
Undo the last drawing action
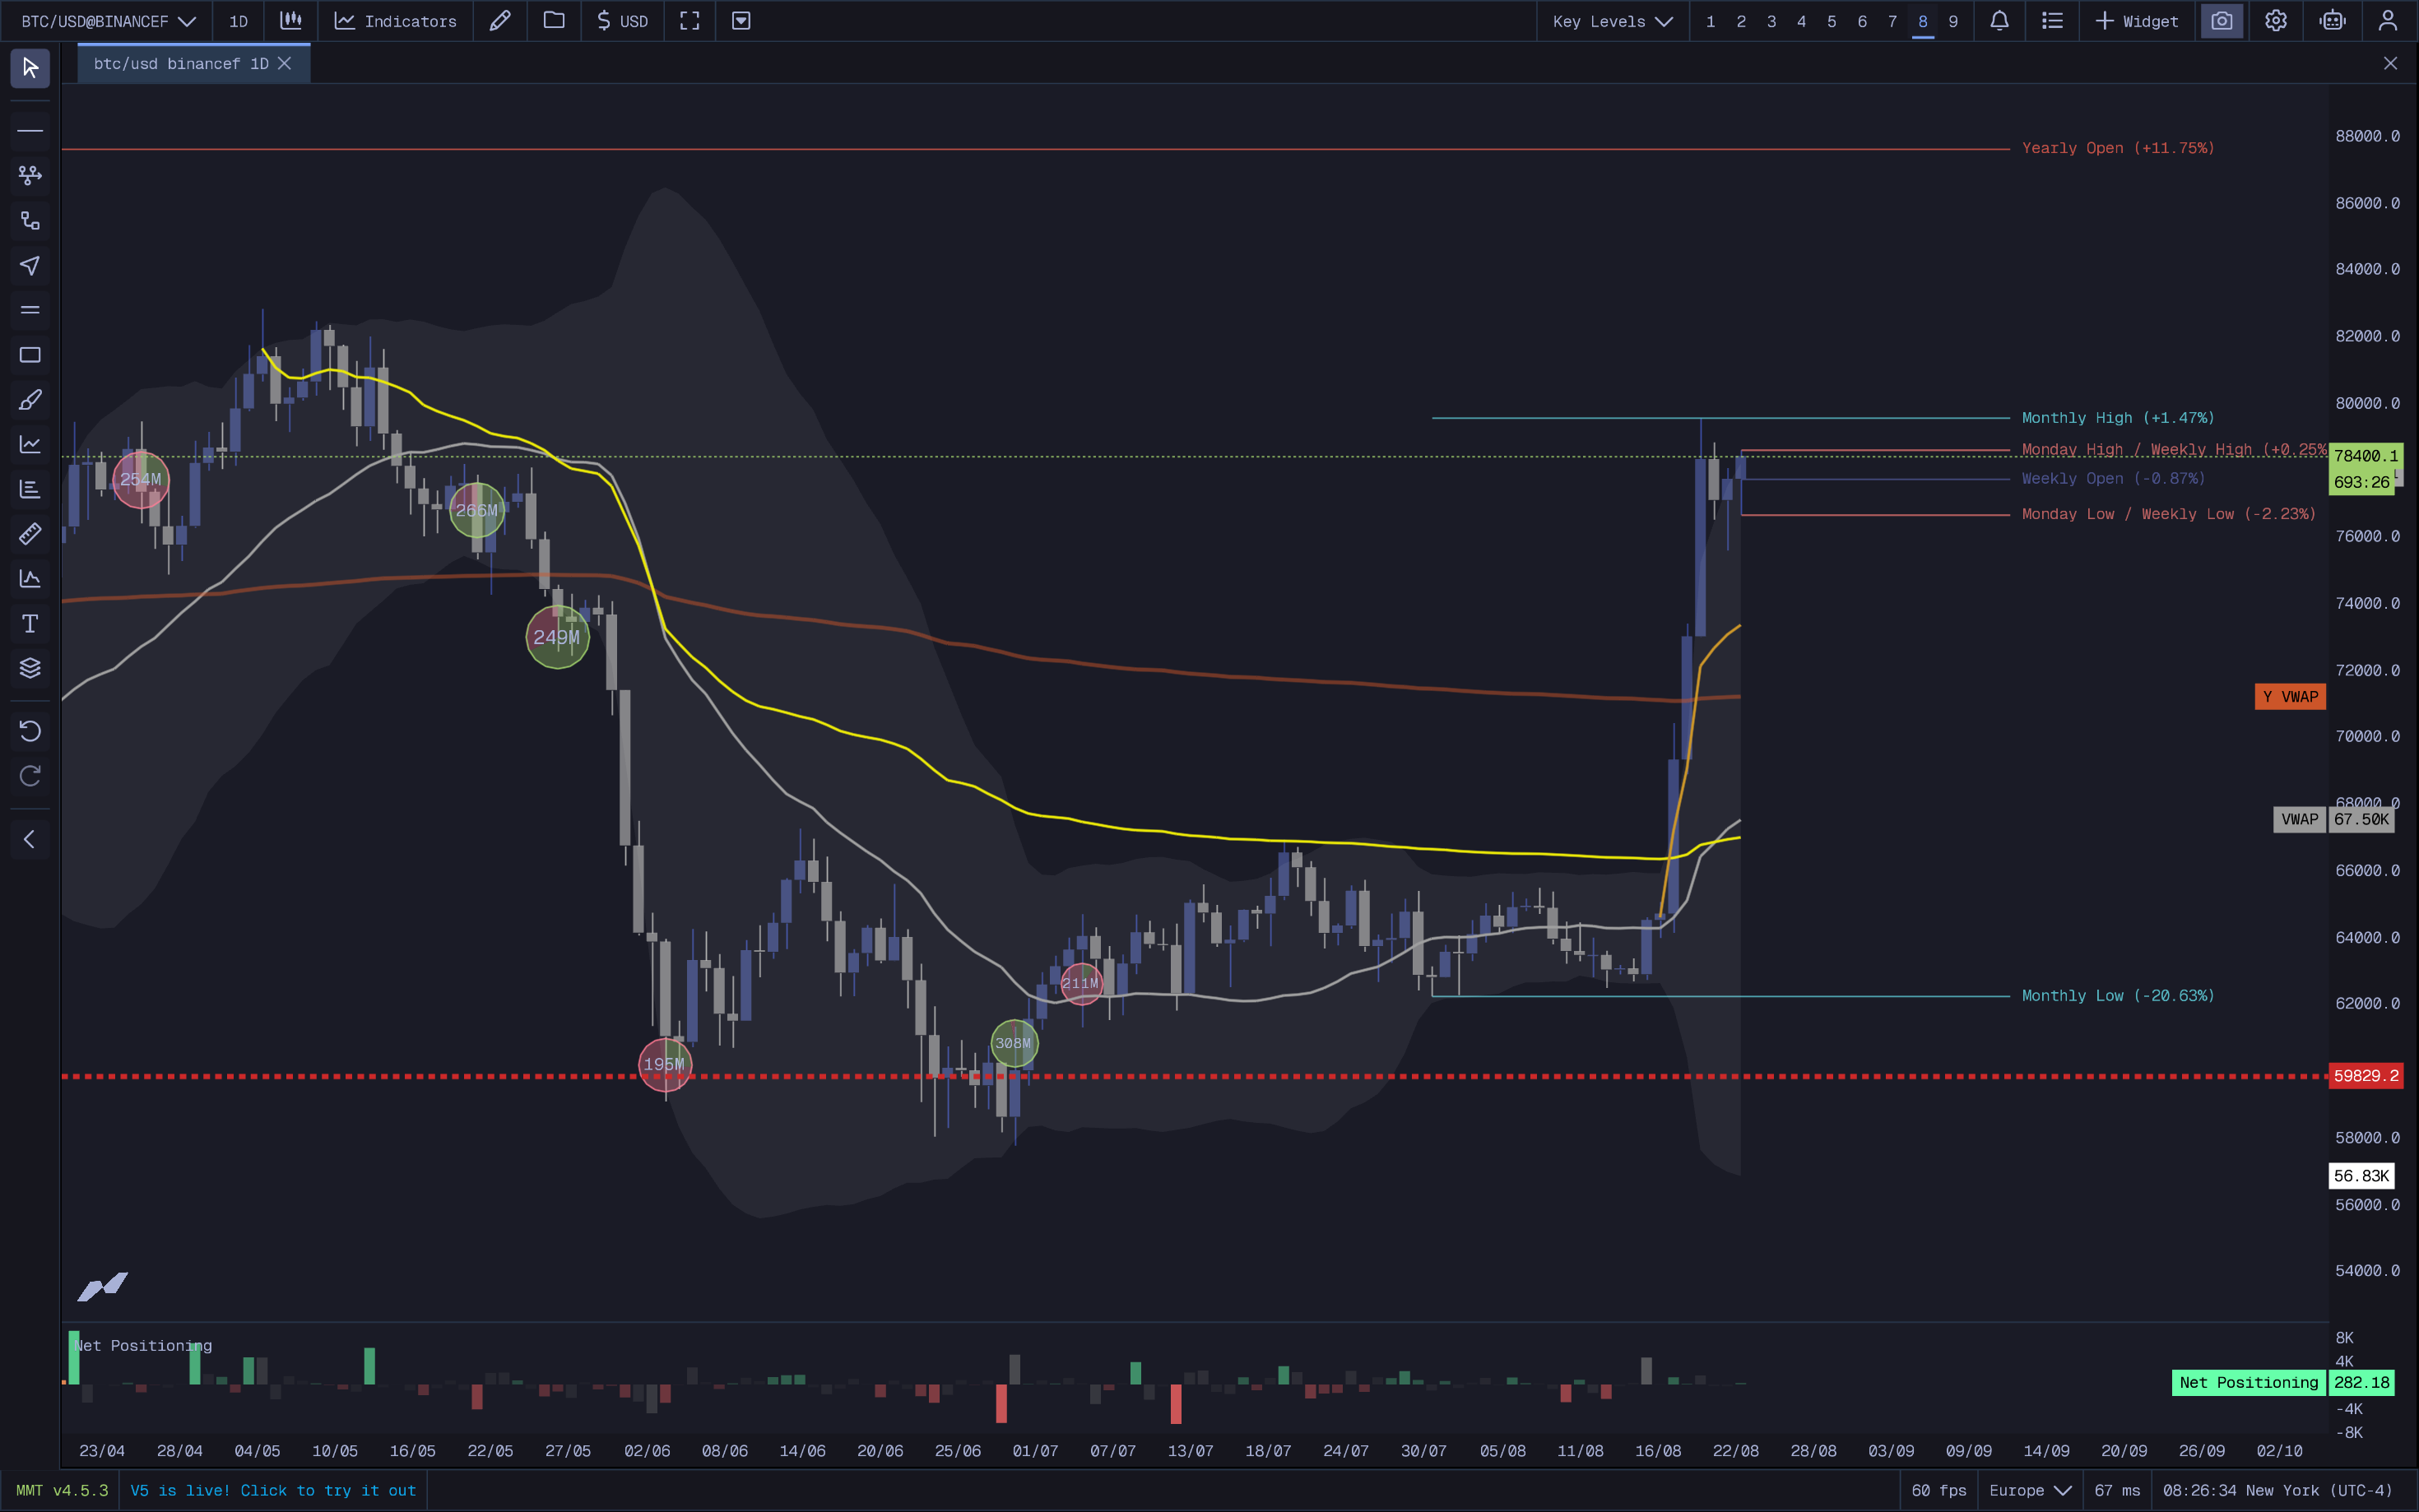tap(30, 731)
